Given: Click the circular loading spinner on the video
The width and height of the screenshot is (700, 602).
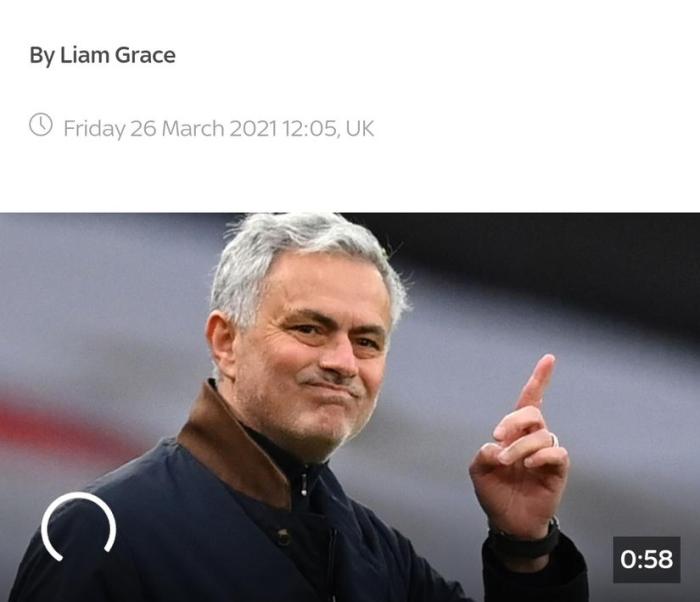Looking at the screenshot, I should (x=79, y=527).
